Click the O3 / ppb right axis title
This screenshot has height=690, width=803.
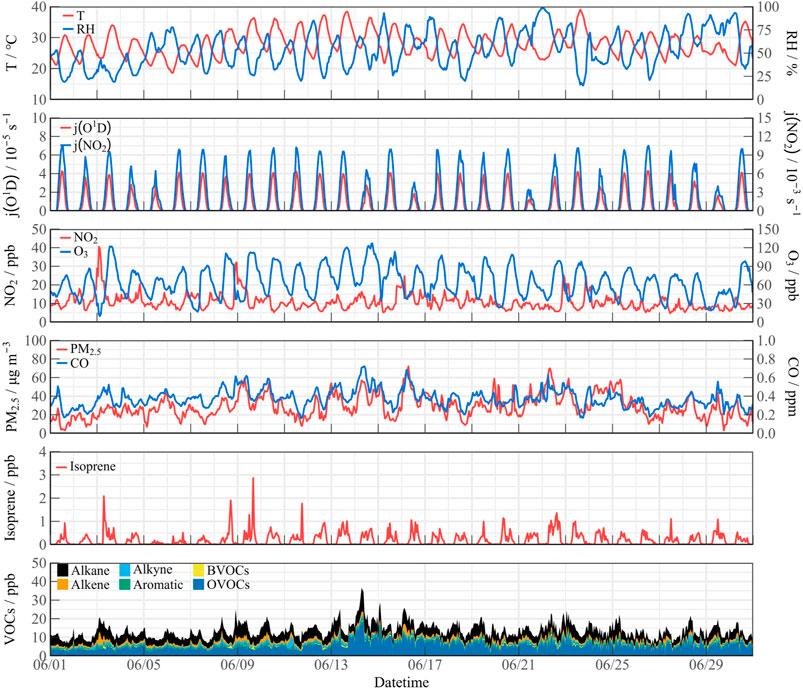coord(791,276)
